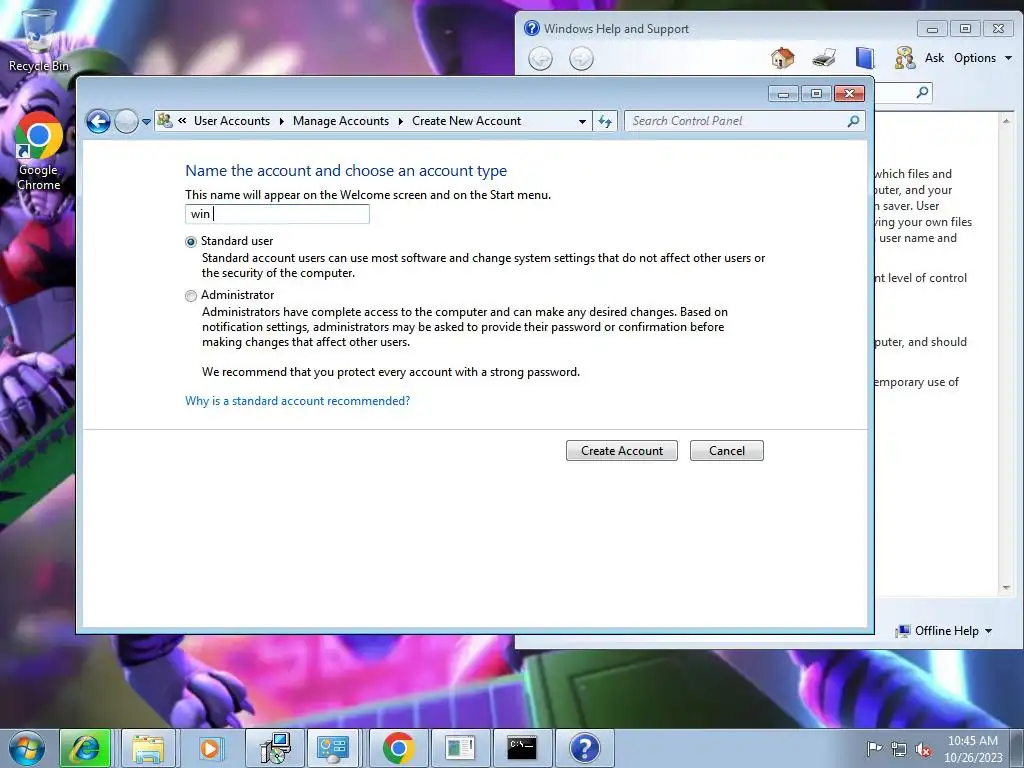Select the Administrator radio button

point(191,296)
